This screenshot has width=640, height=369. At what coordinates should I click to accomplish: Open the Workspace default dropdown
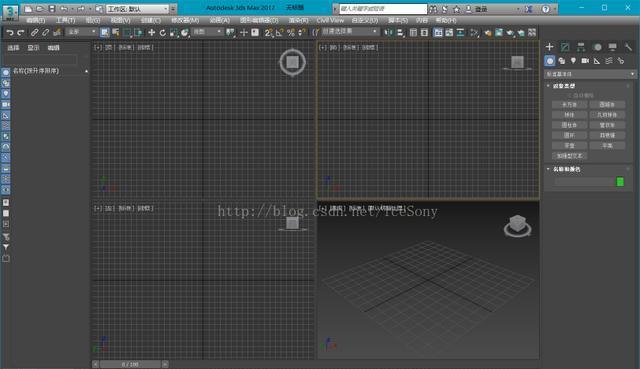click(138, 9)
